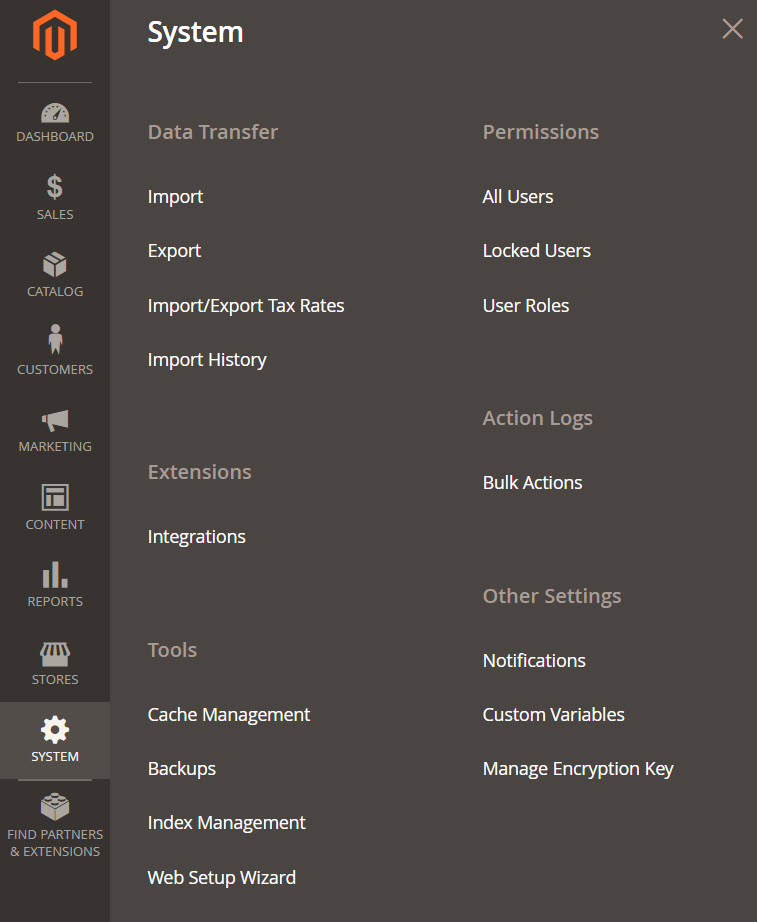This screenshot has height=922, width=757.
Task: Open the Marketing megaphone icon
Action: point(55,420)
